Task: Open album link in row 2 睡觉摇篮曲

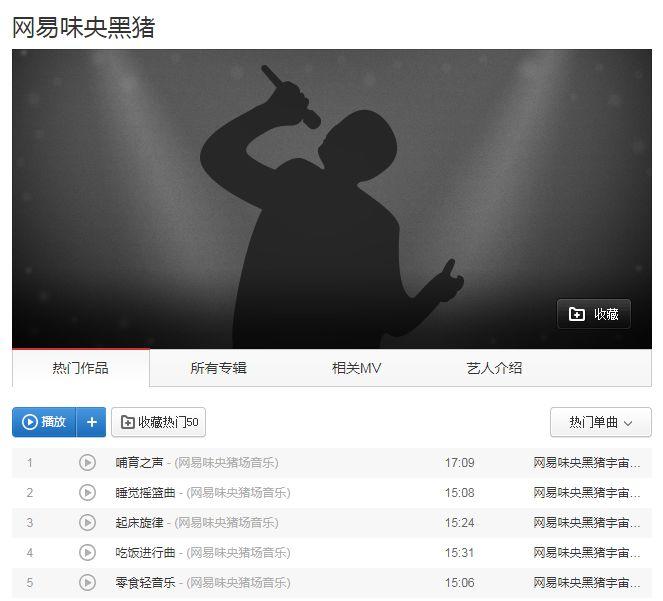Action: click(586, 493)
